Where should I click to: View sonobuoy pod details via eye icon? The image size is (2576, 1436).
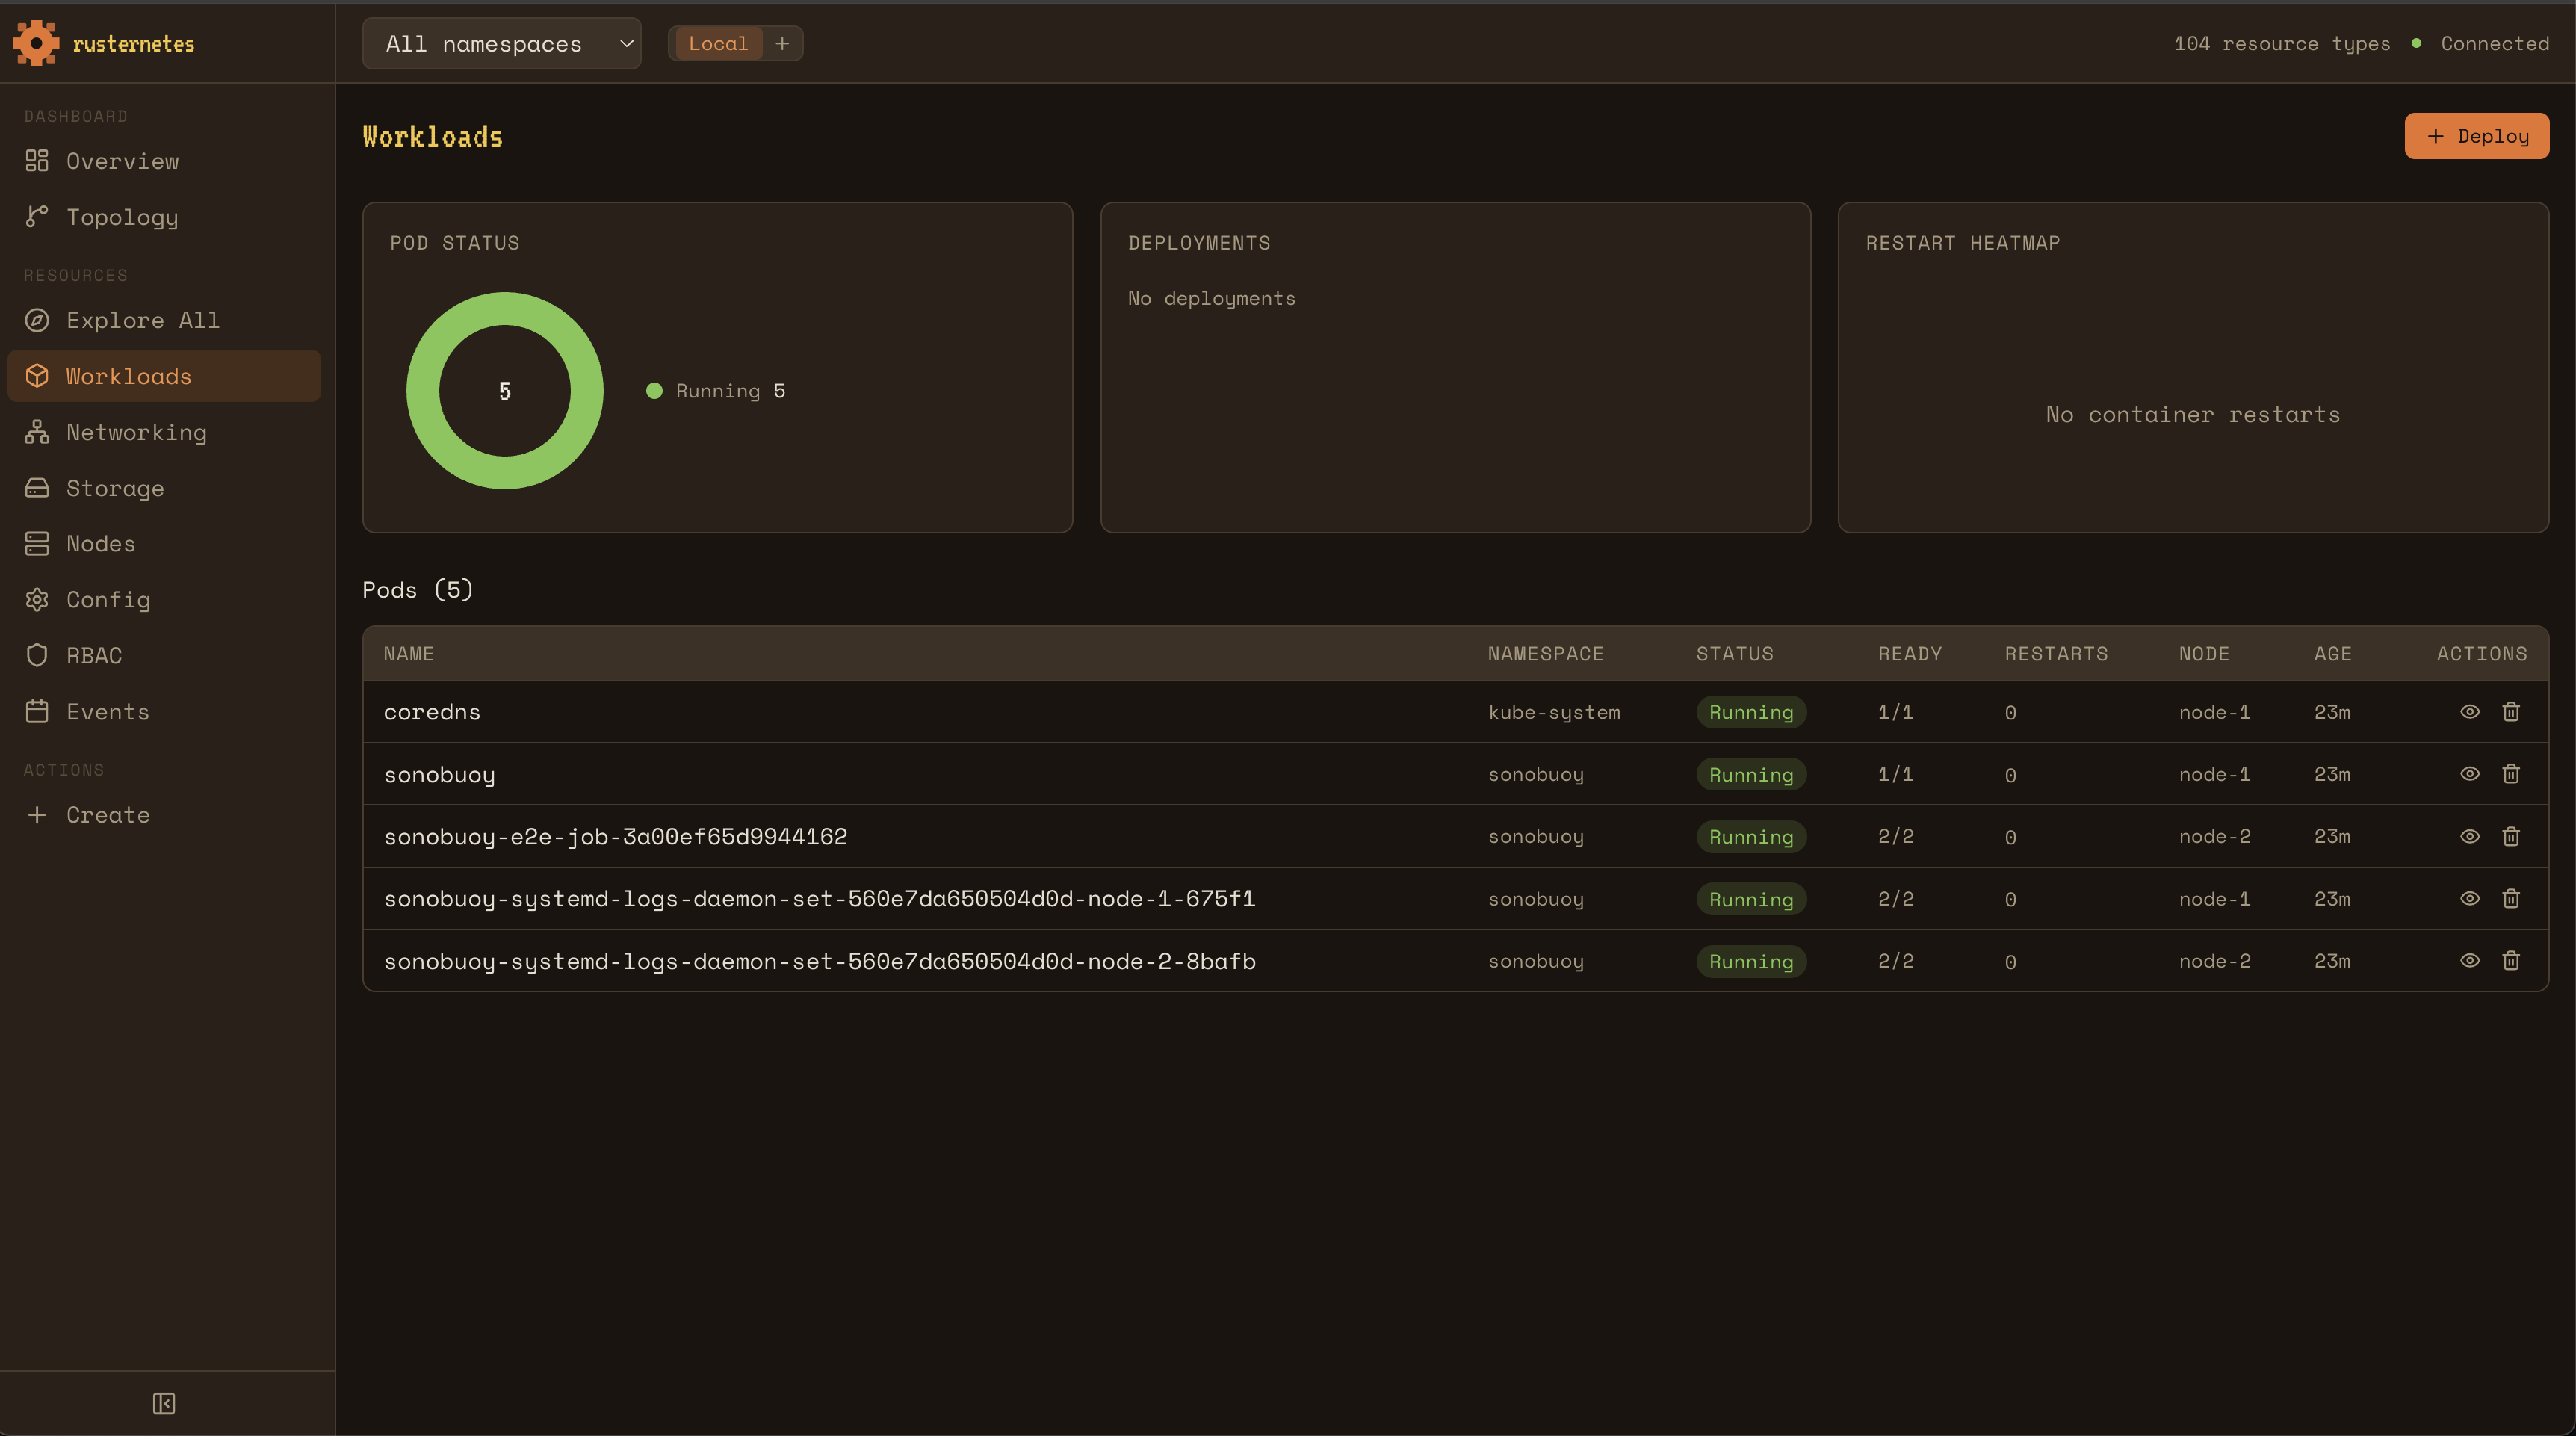point(2469,774)
